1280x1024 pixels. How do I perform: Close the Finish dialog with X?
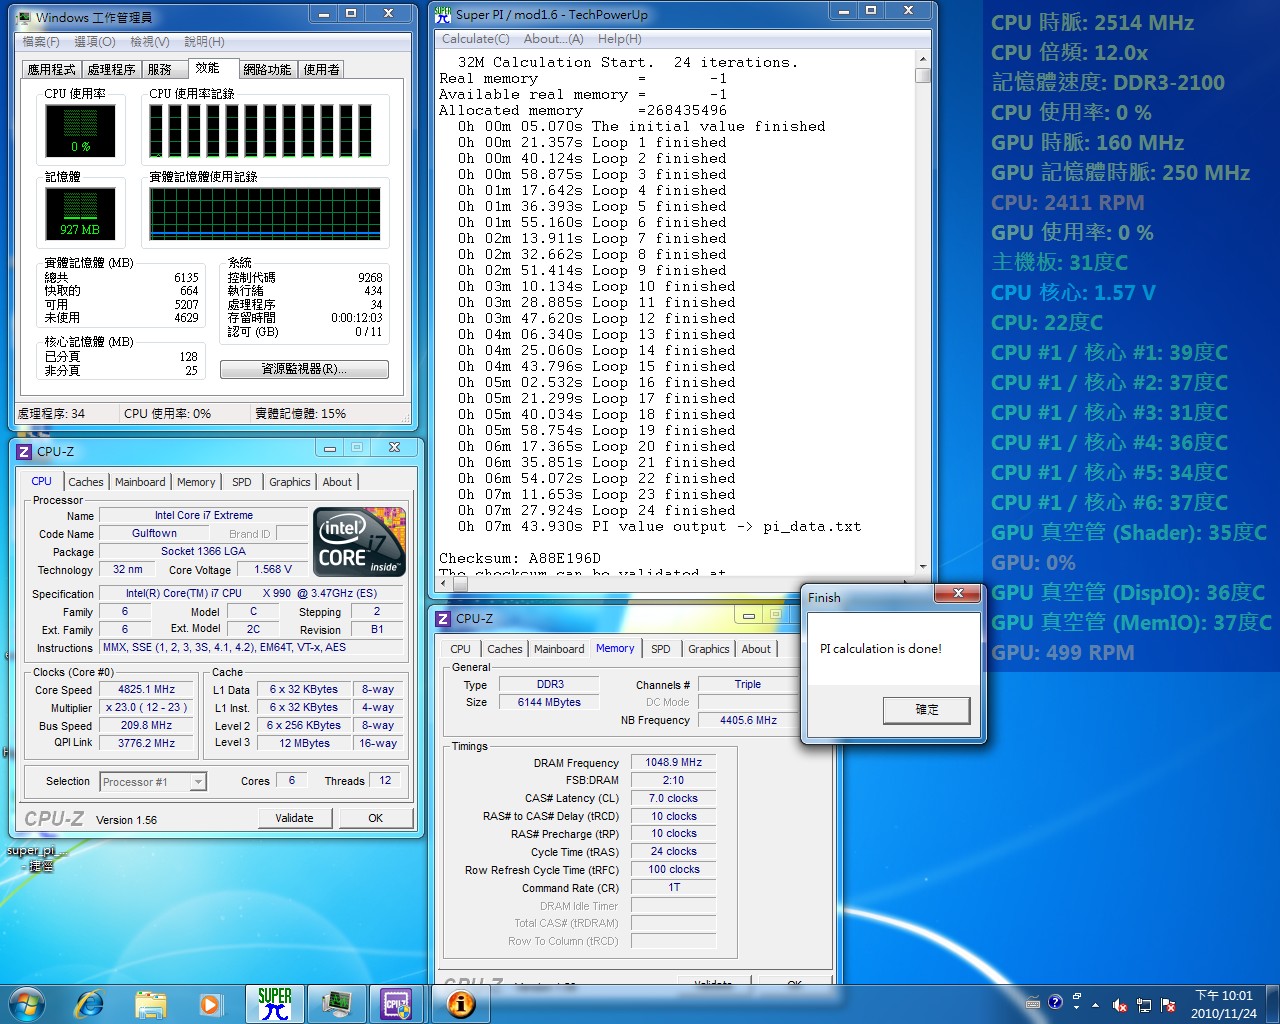(958, 594)
